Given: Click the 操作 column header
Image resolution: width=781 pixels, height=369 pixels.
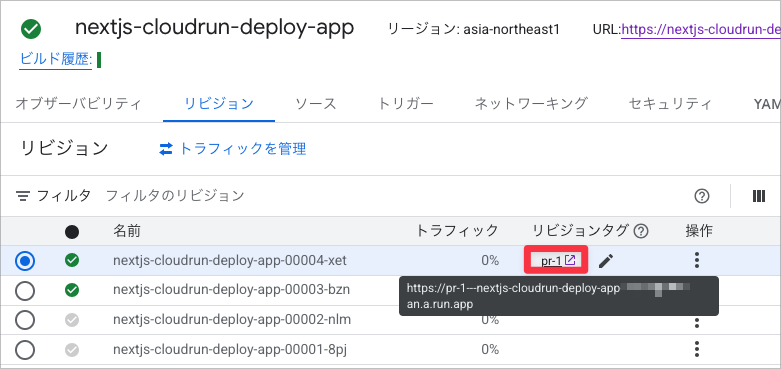Looking at the screenshot, I should point(699,231).
